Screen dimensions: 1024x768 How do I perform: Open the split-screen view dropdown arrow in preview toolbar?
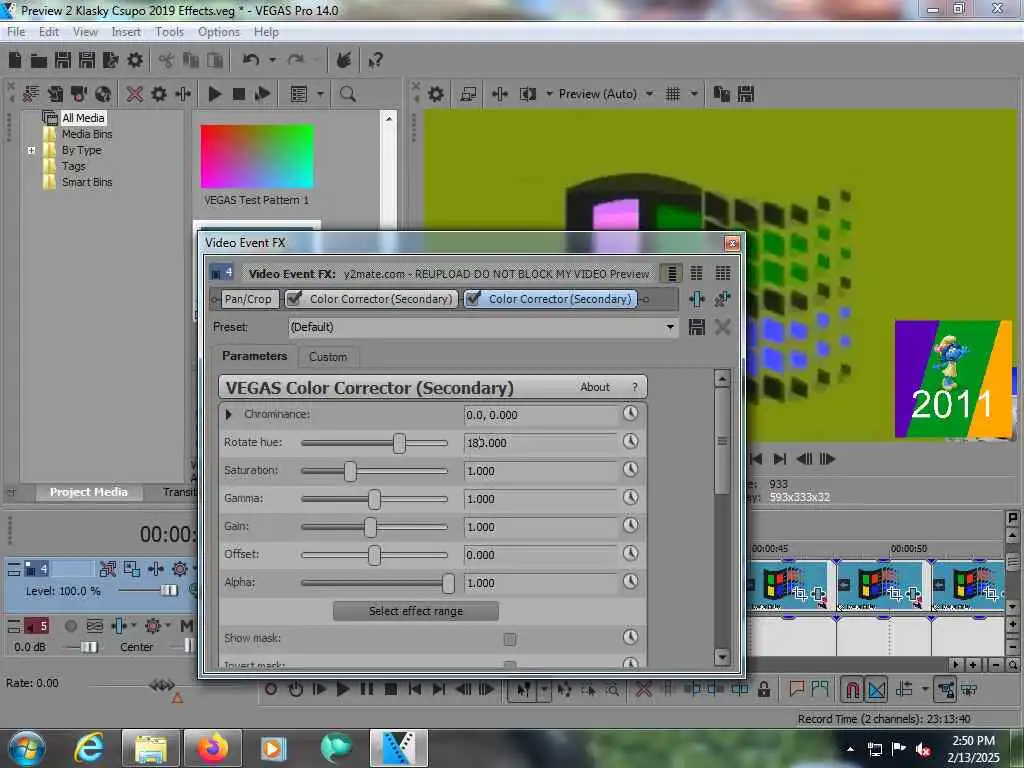tap(549, 94)
